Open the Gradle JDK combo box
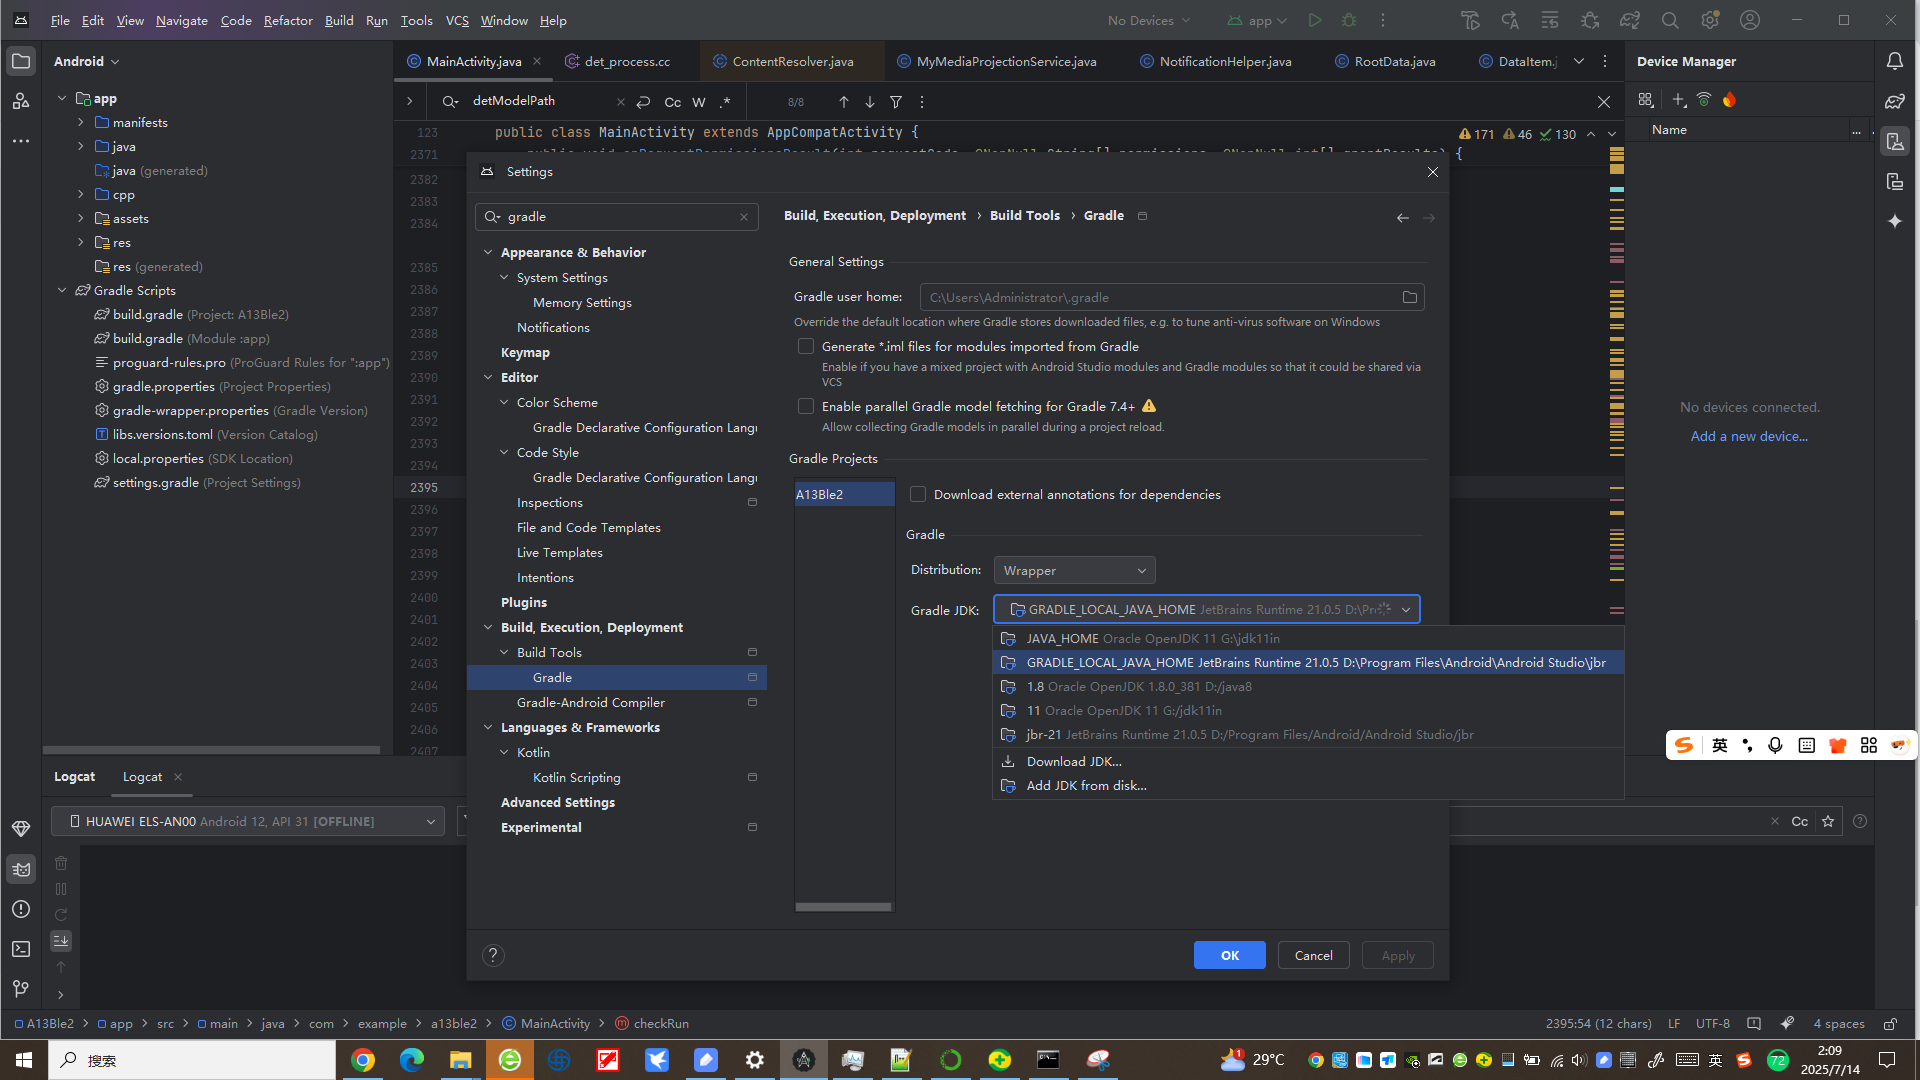 1207,609
